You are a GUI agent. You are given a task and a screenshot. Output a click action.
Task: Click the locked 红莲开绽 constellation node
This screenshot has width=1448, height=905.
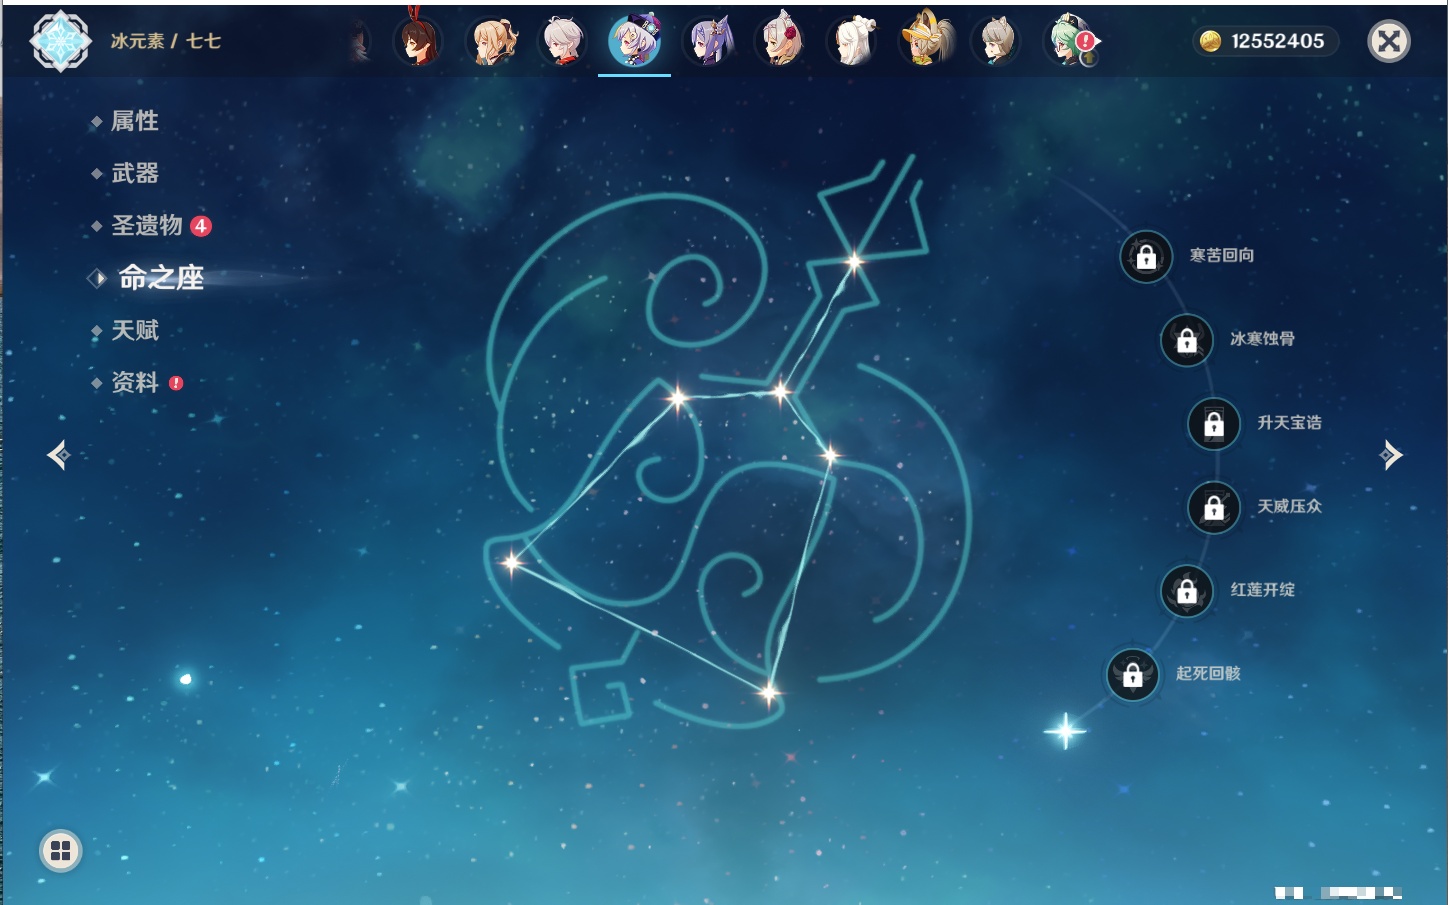[x=1187, y=591]
